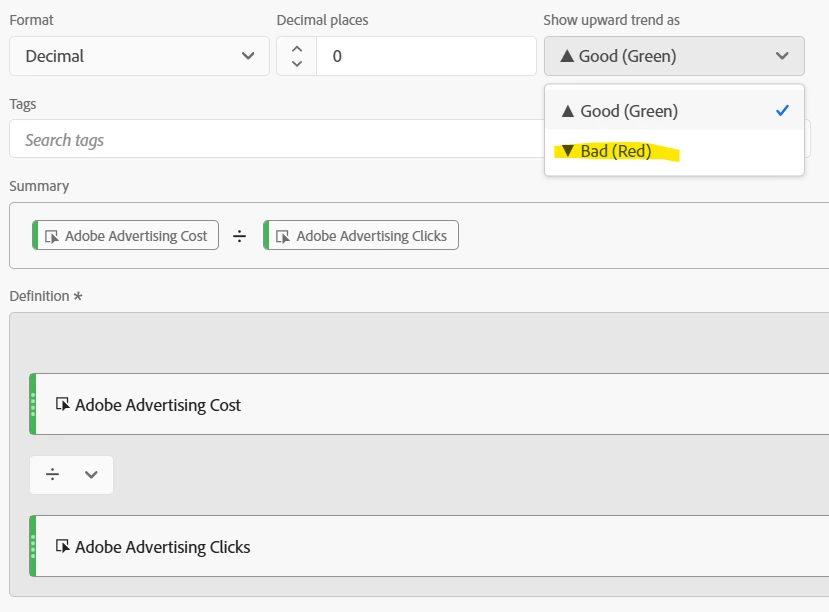Screen dimensions: 829x612
Task: Click metric icon on Summary Cost chip
Action: point(52,236)
